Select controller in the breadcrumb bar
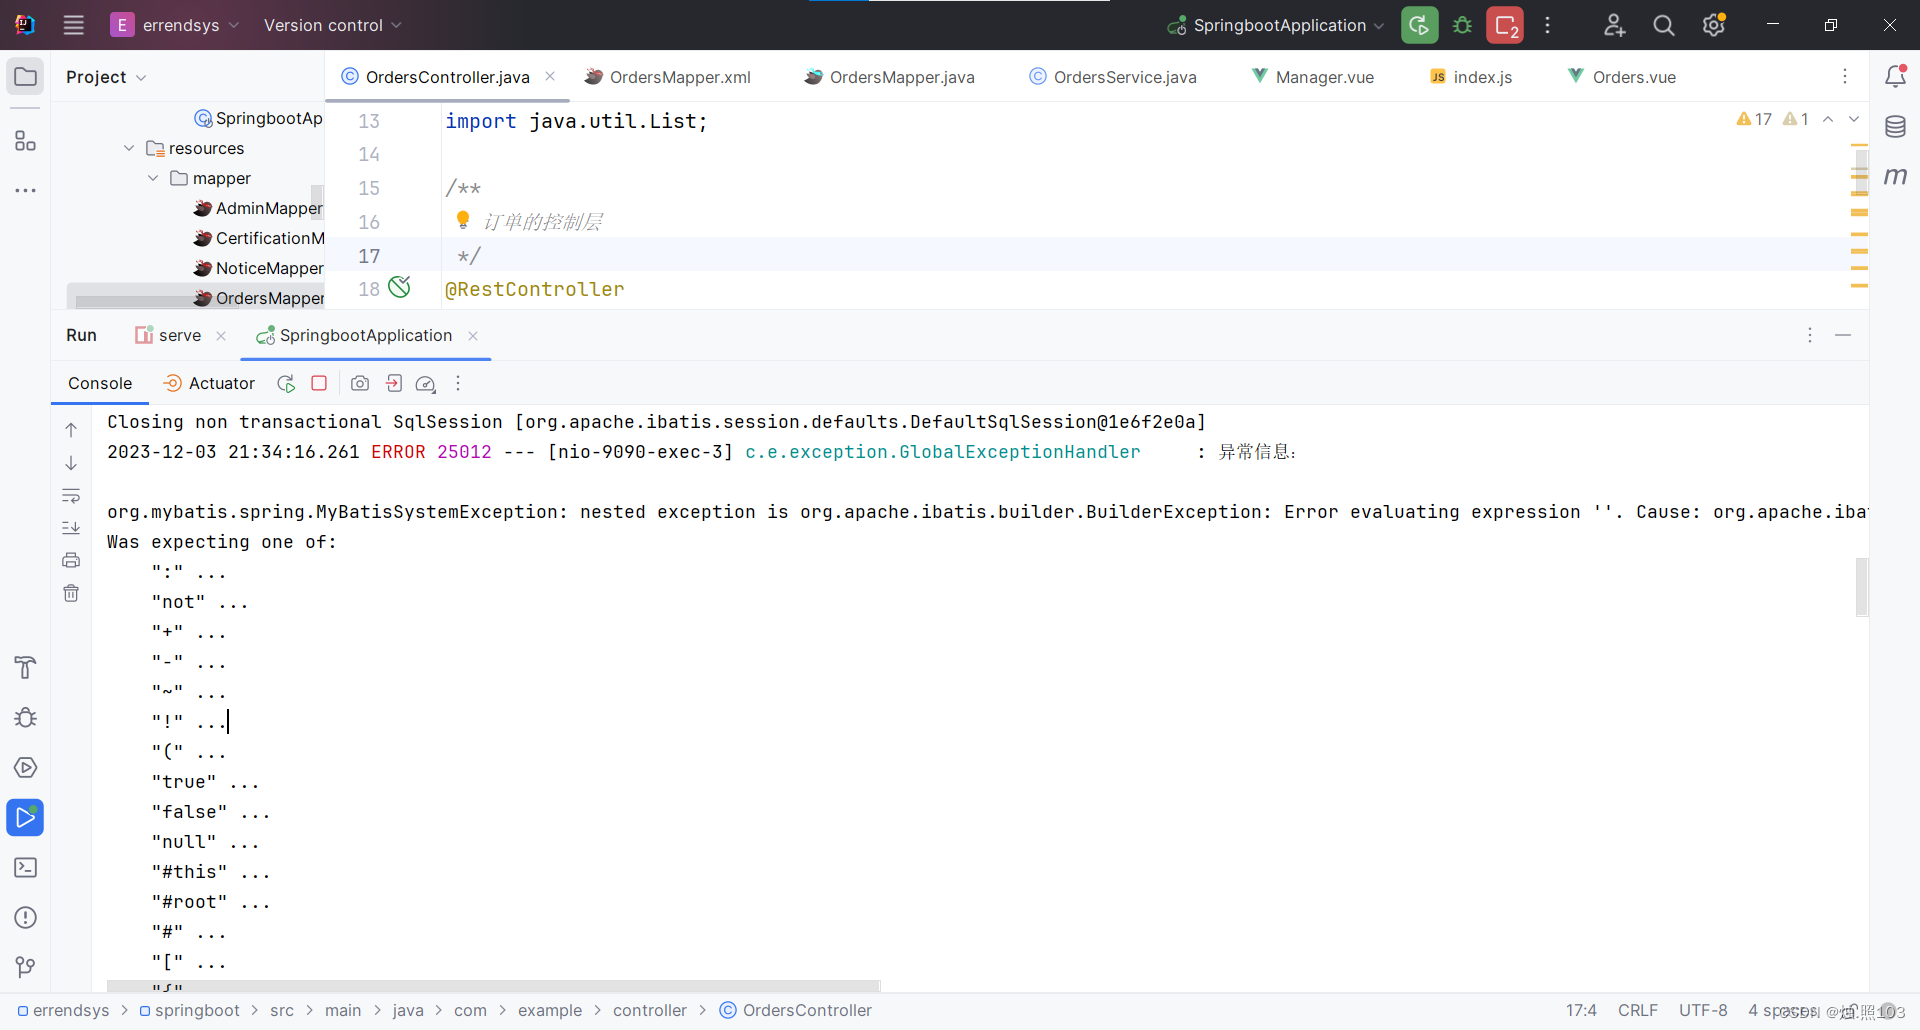This screenshot has height=1030, width=1920. click(x=650, y=1010)
